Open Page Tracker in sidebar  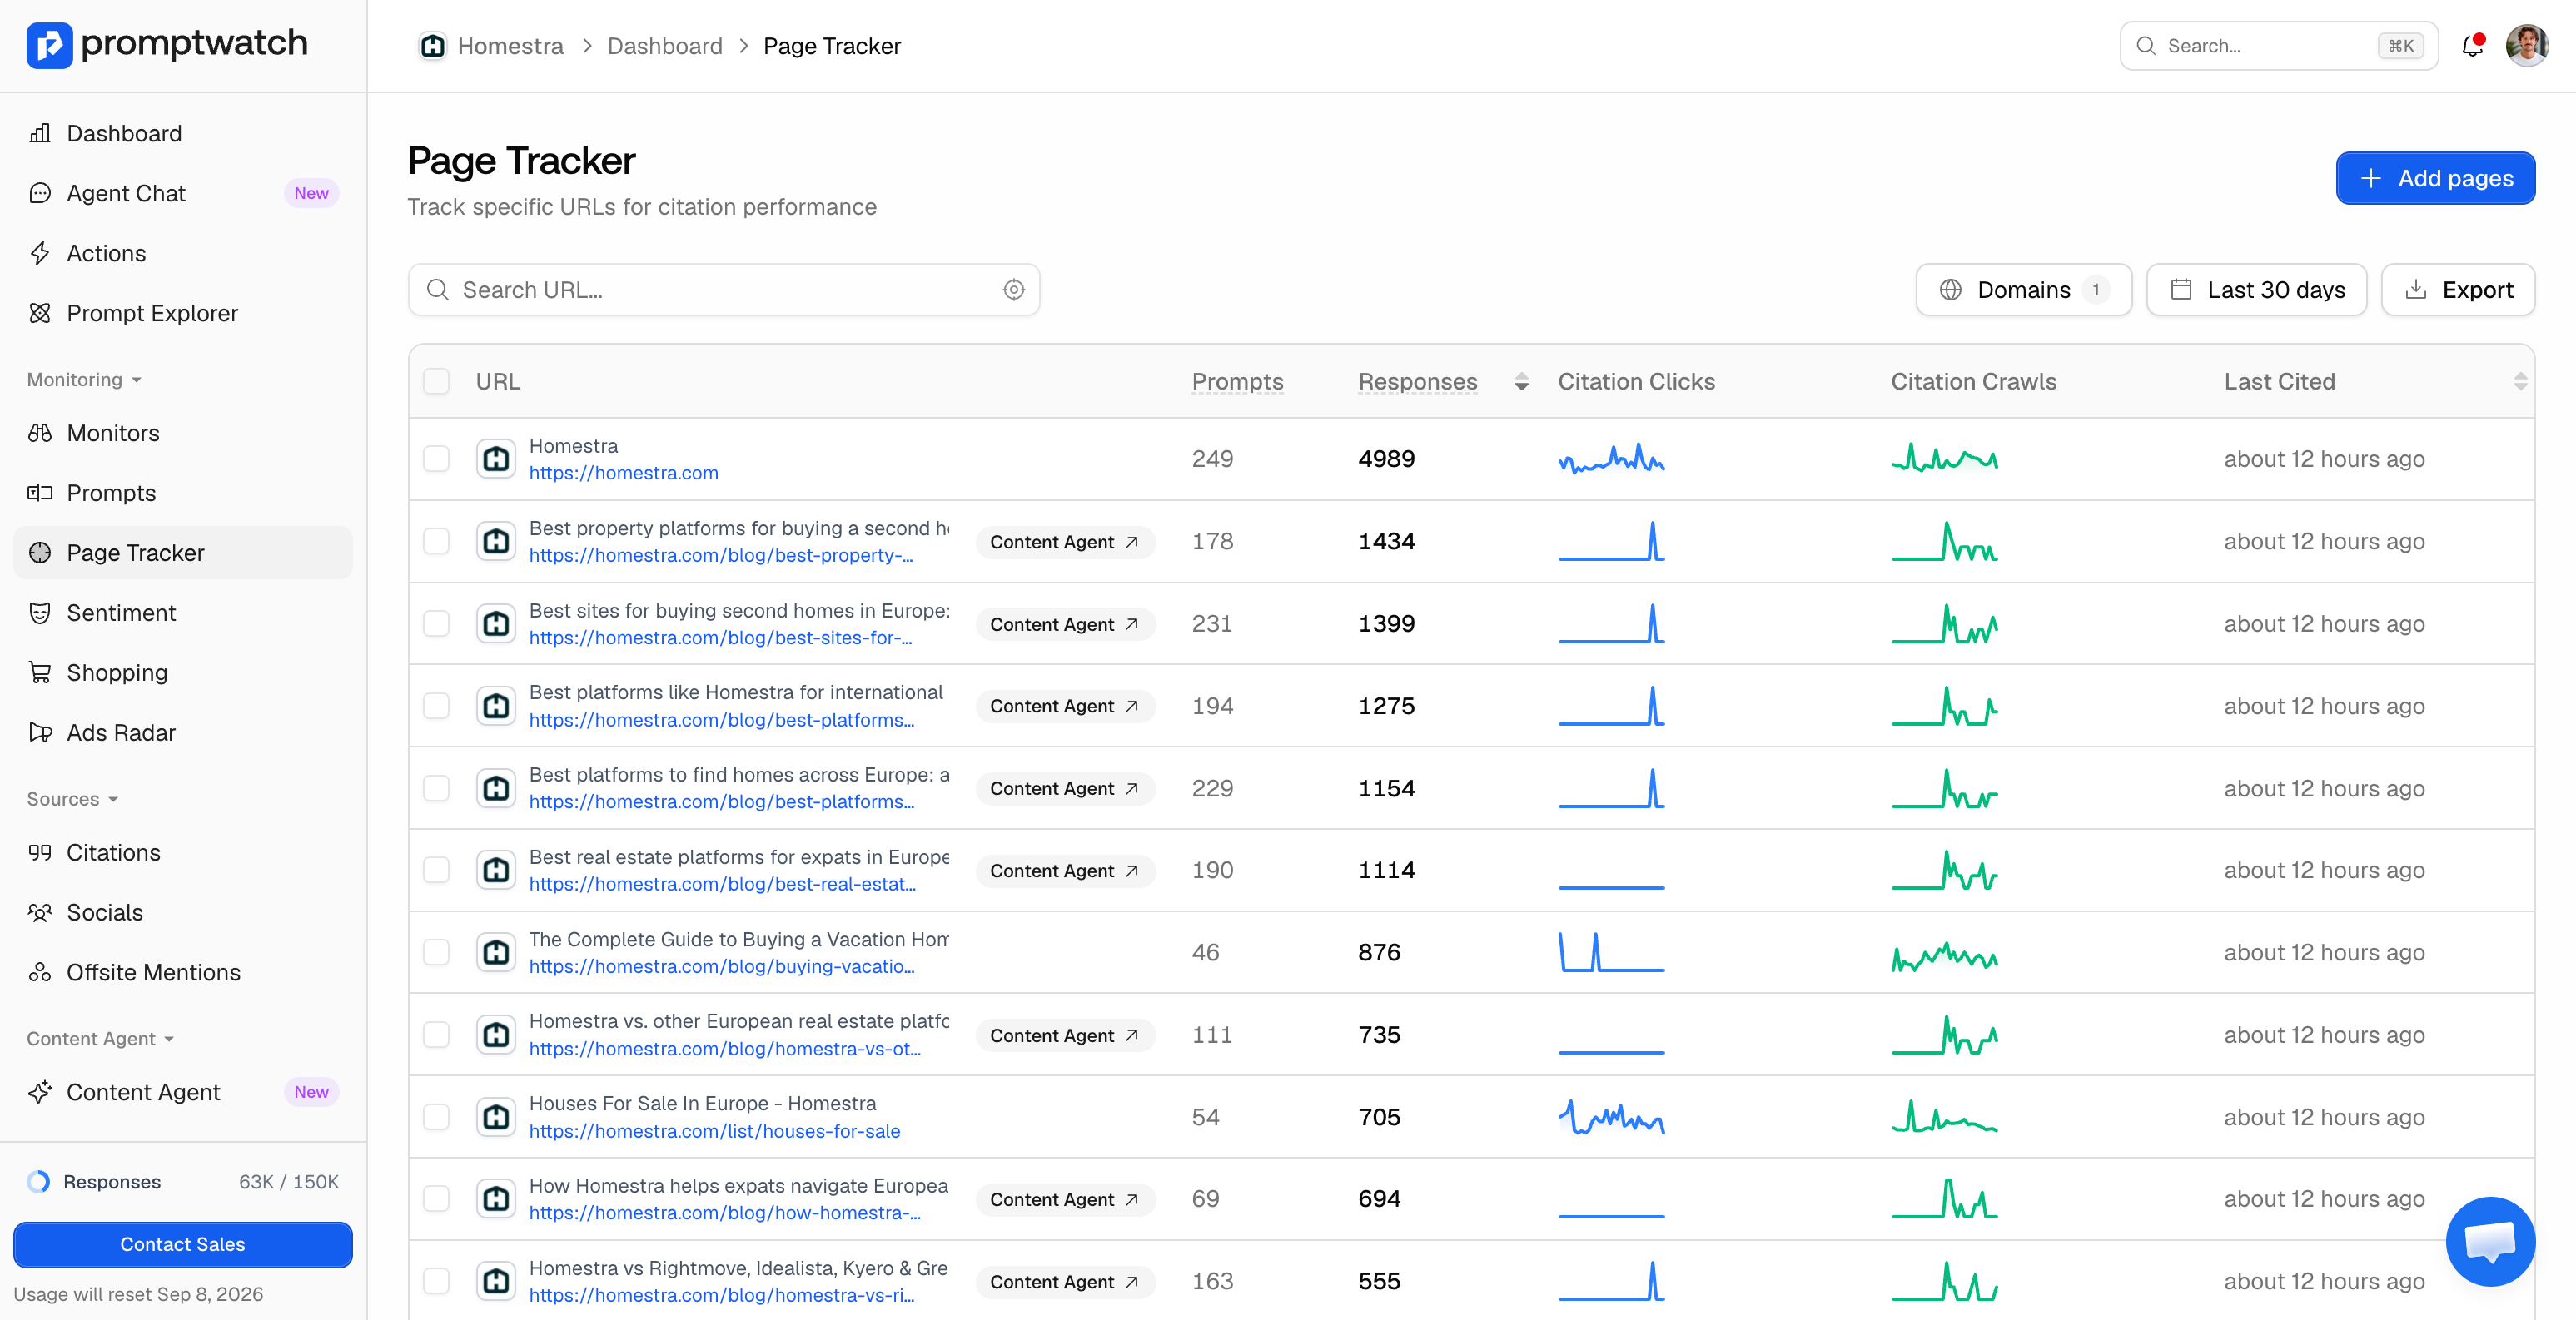click(x=183, y=553)
